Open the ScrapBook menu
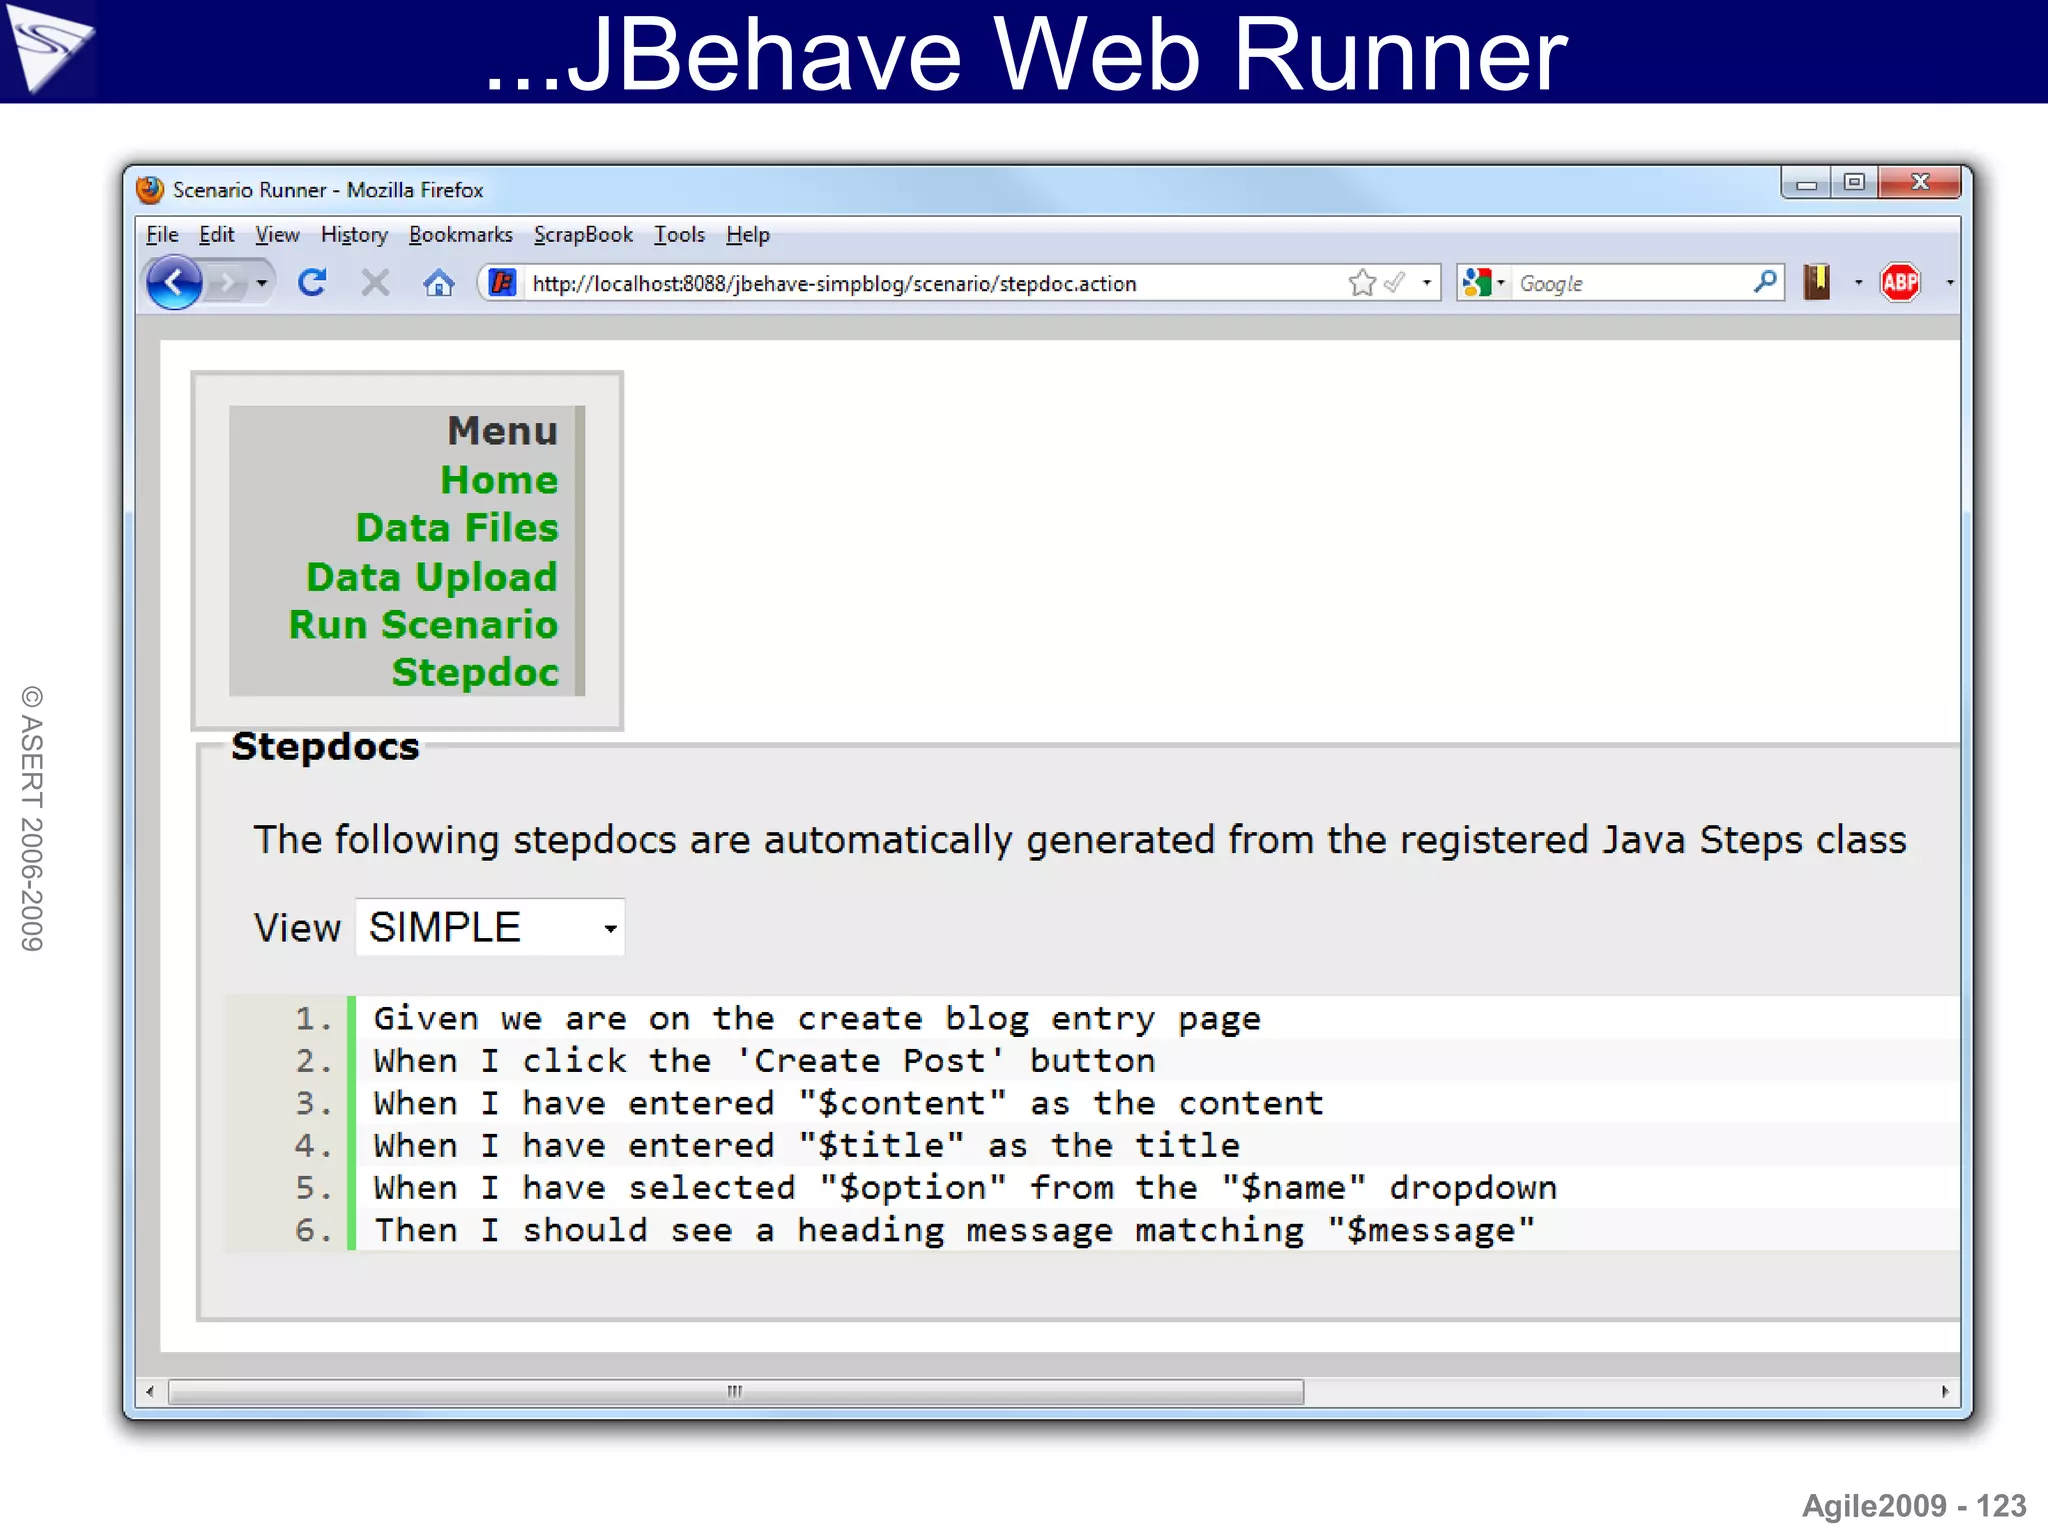The height and width of the screenshot is (1536, 2048). click(x=583, y=234)
